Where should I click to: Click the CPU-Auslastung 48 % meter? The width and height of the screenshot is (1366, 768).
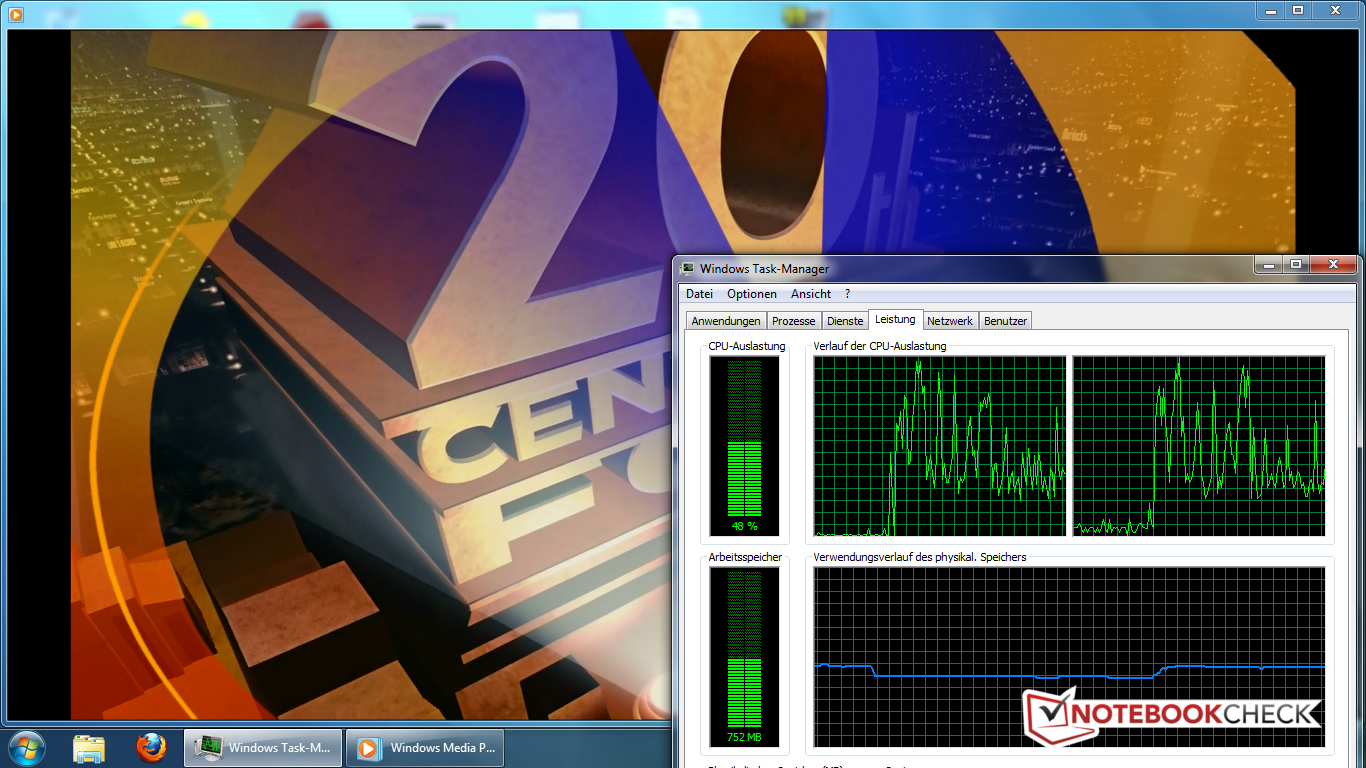point(745,446)
